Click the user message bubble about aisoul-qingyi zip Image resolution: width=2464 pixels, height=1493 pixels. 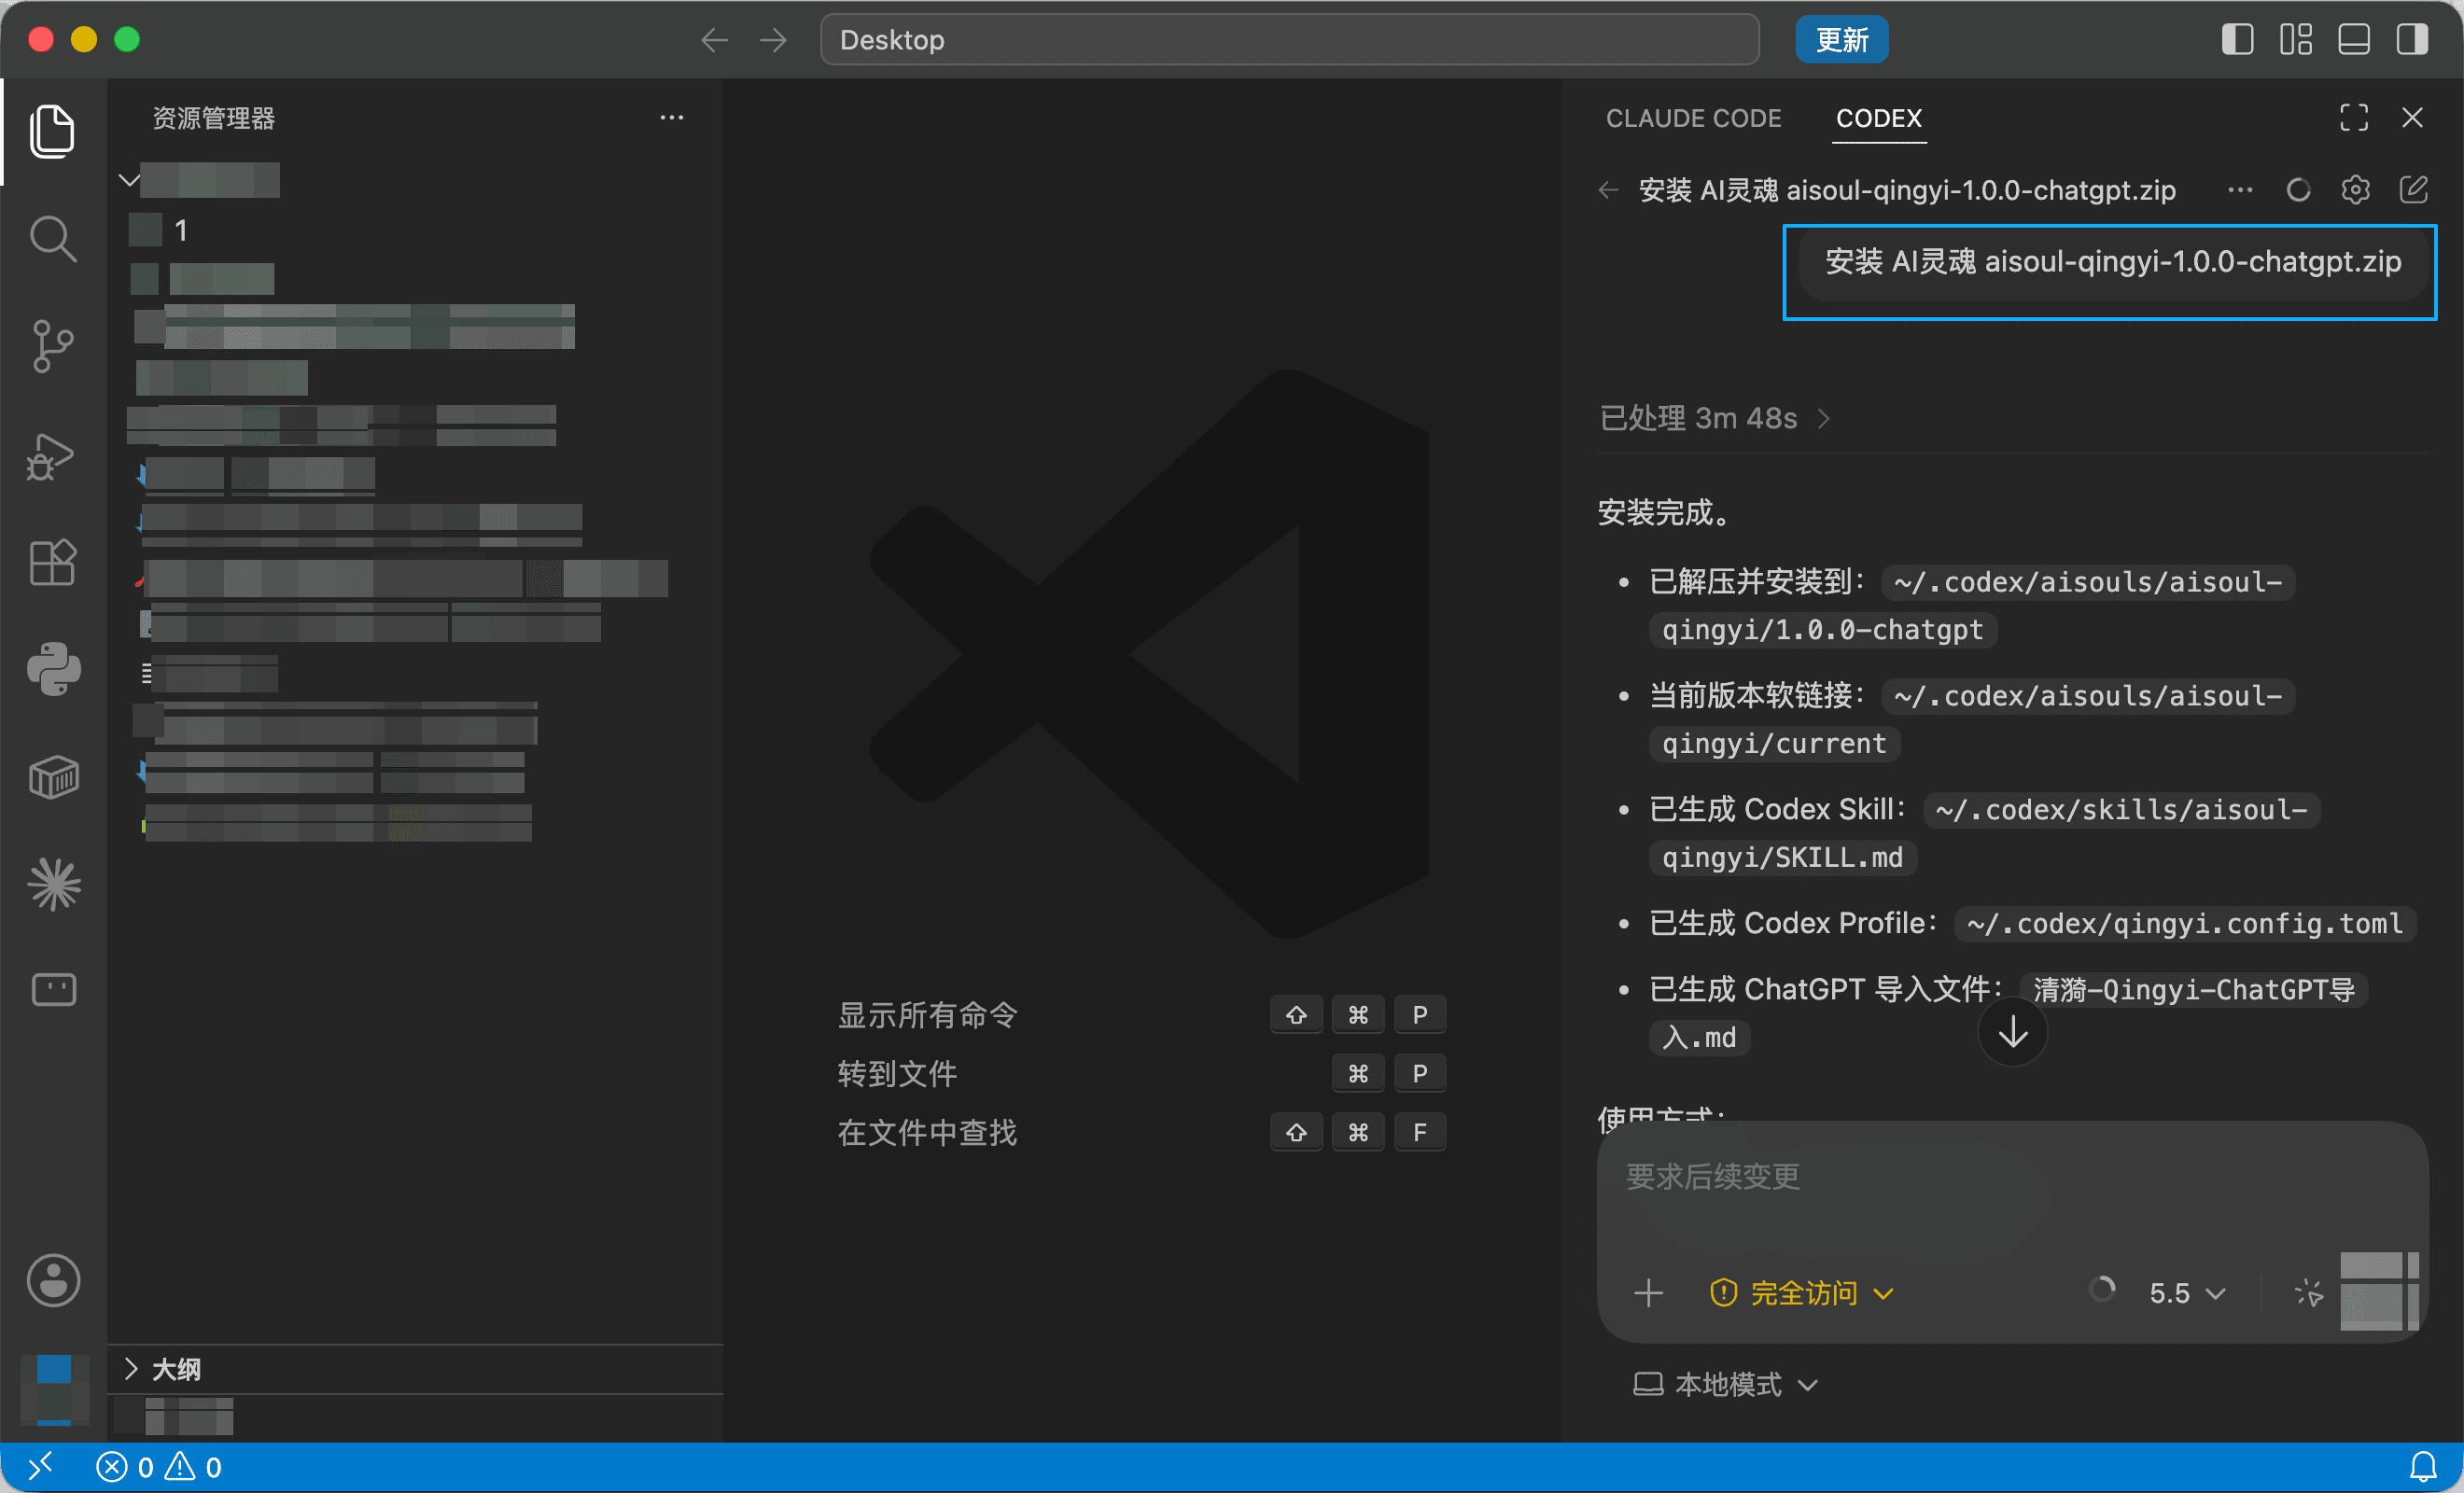(2112, 262)
